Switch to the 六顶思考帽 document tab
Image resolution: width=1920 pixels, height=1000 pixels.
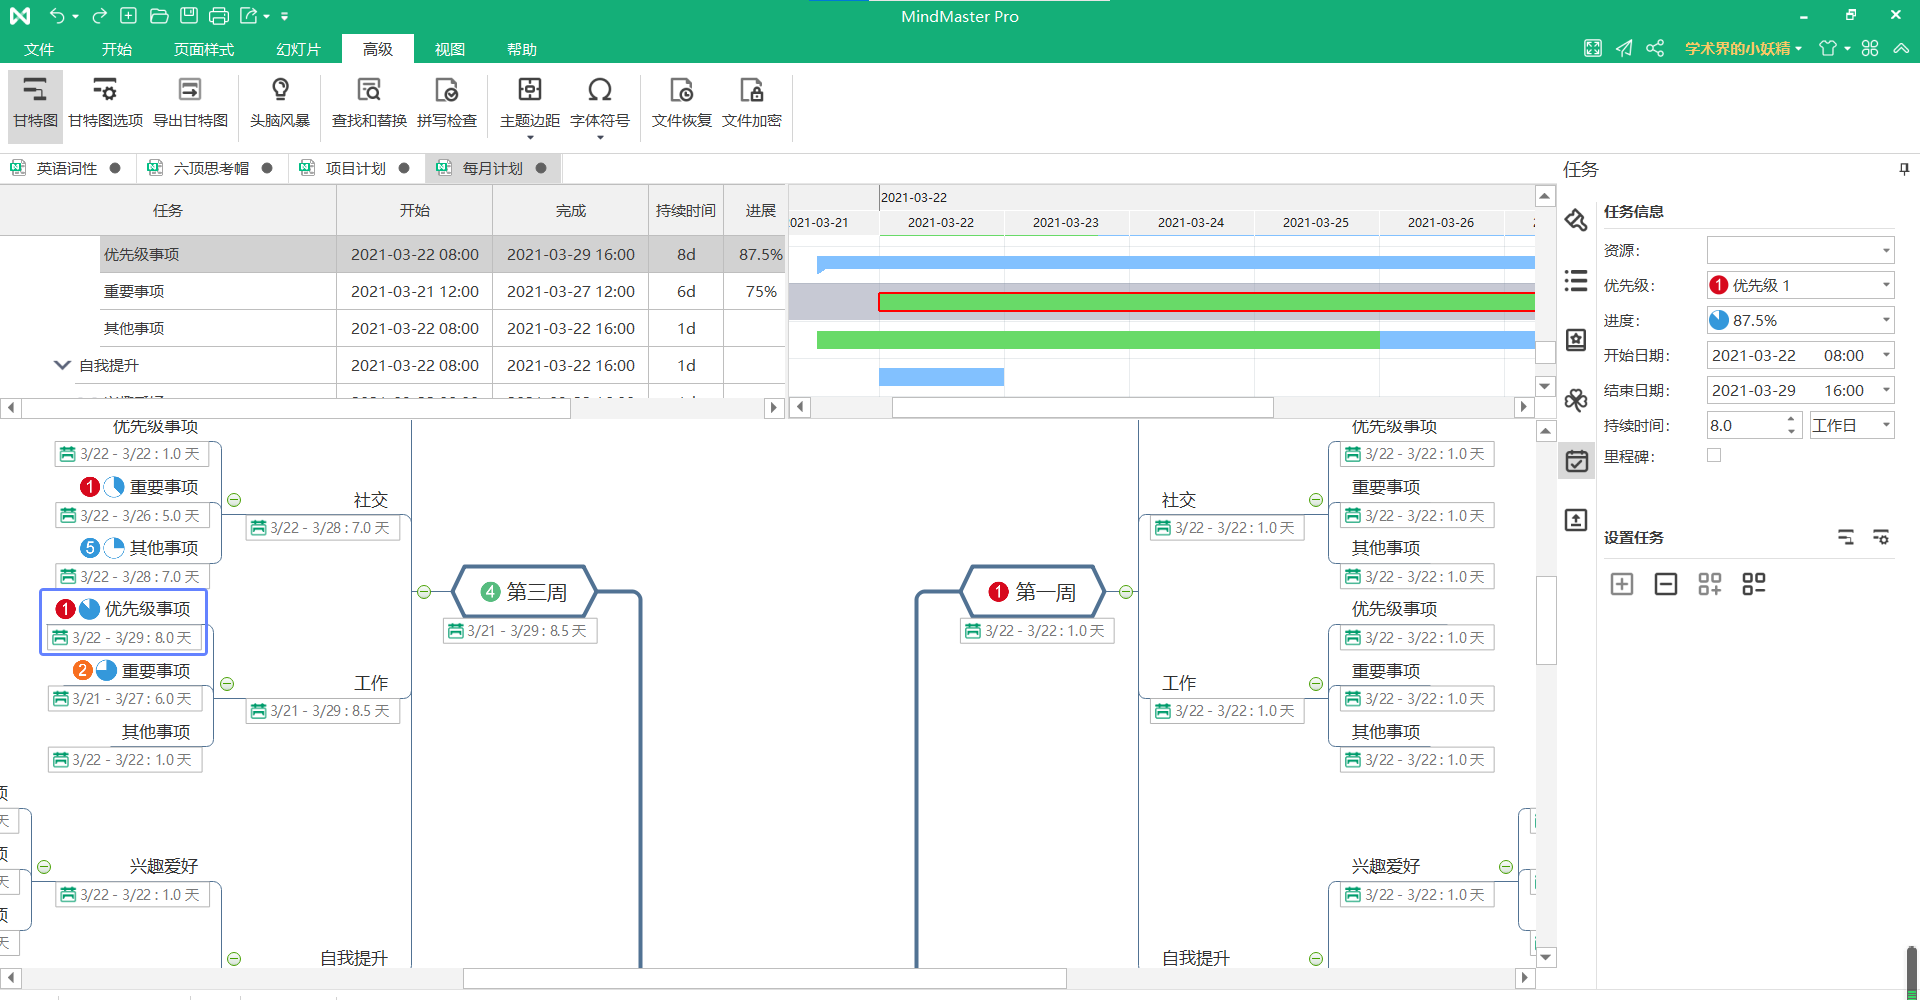click(211, 168)
